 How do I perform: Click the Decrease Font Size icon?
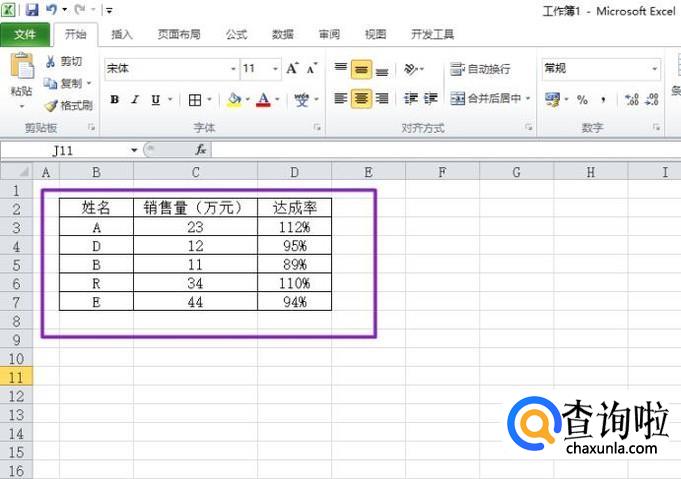[x=312, y=68]
